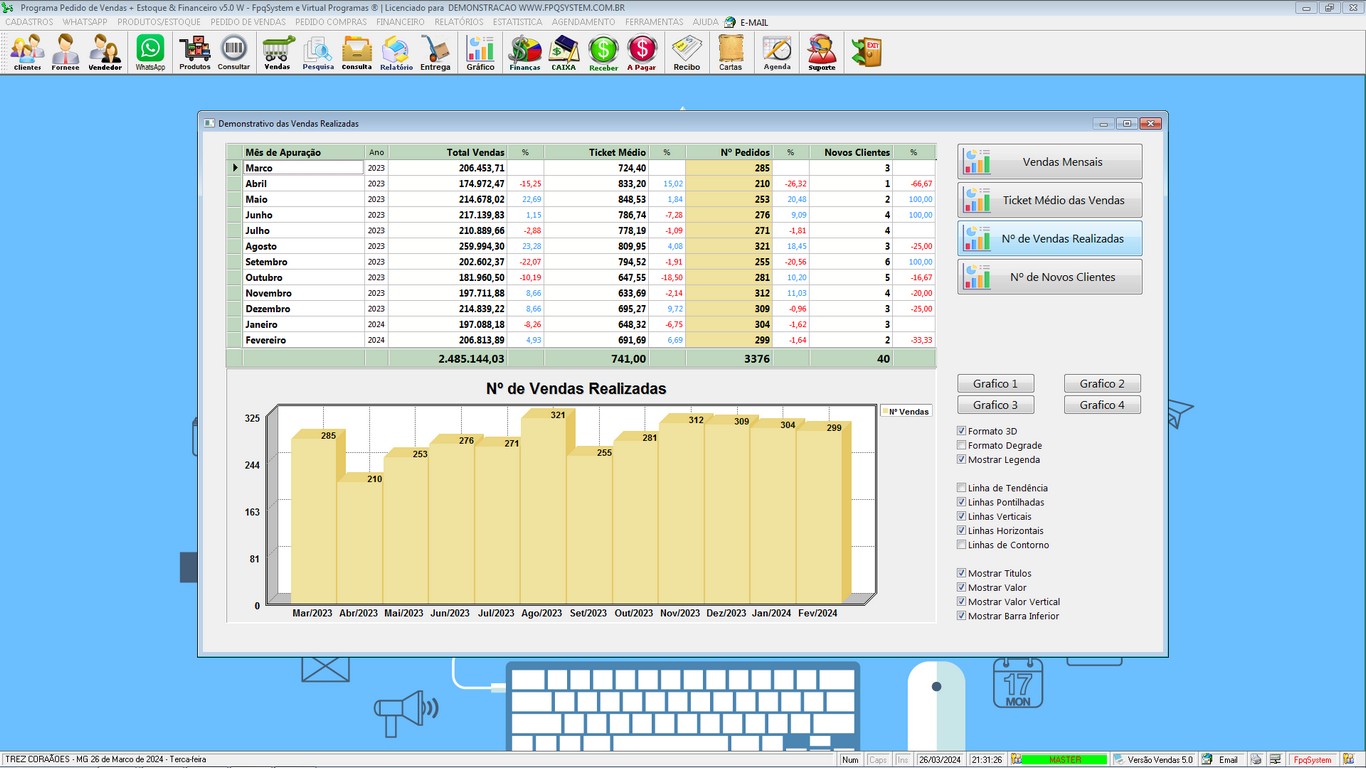Click the CAIXA toolbar icon
1366x768 pixels.
(563, 52)
